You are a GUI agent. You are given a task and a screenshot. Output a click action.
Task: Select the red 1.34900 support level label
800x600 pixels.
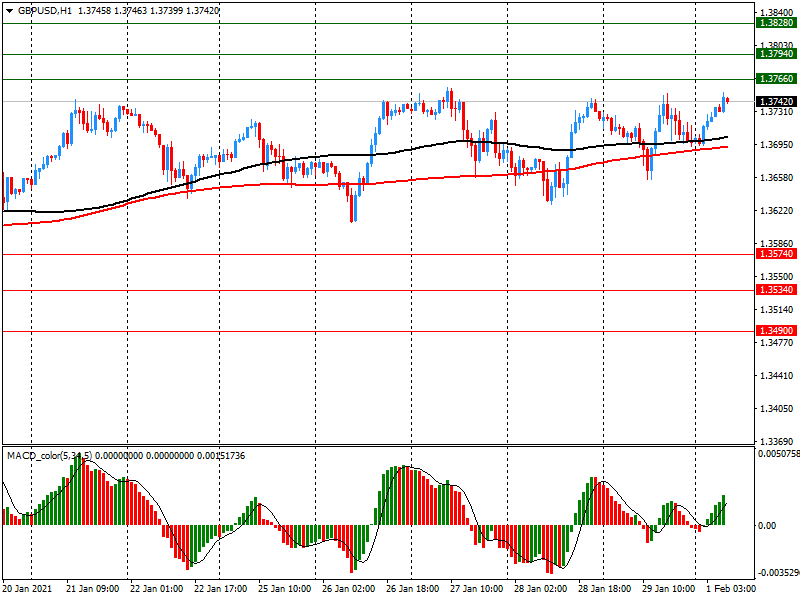[776, 331]
